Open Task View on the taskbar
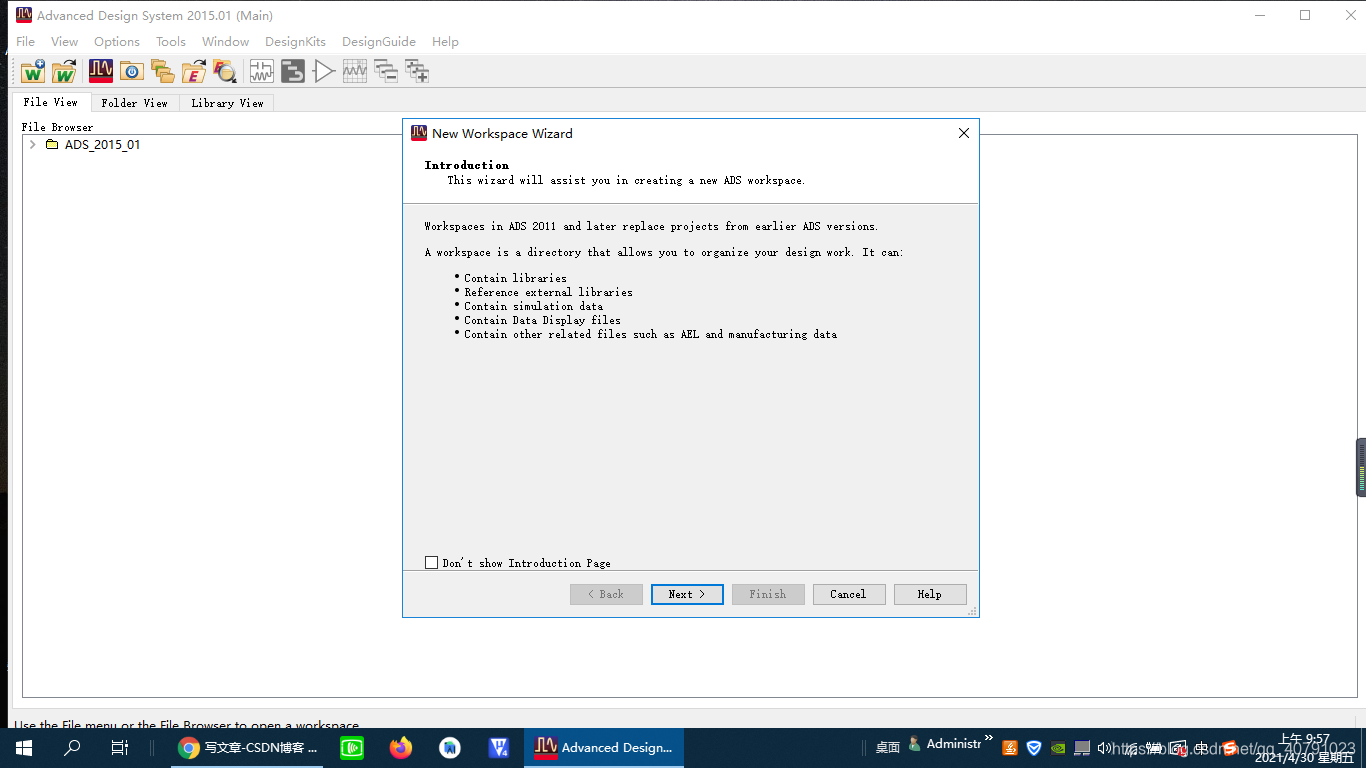Image resolution: width=1366 pixels, height=768 pixels. tap(119, 748)
